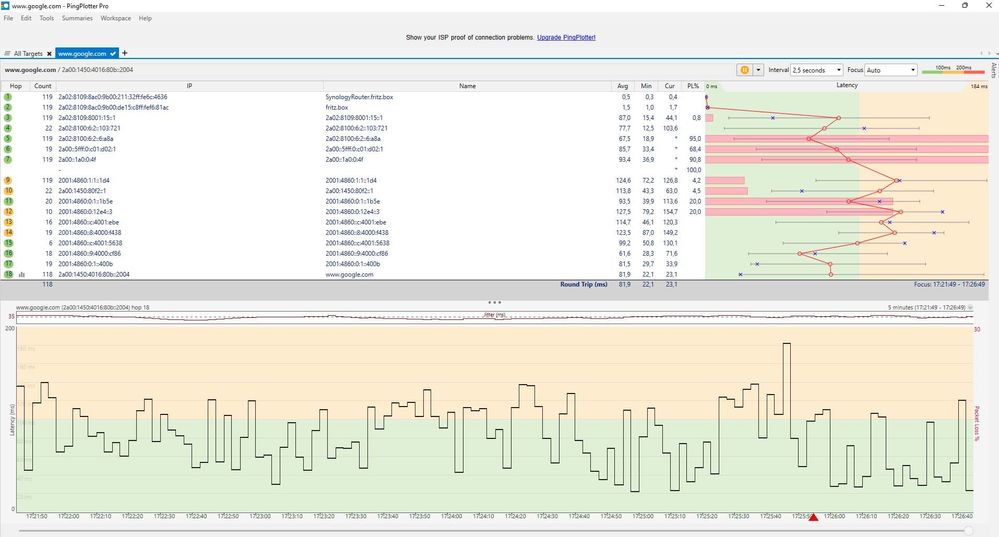Click the Round Trip (ms) summary label
This screenshot has height=537, width=999.
pos(584,284)
